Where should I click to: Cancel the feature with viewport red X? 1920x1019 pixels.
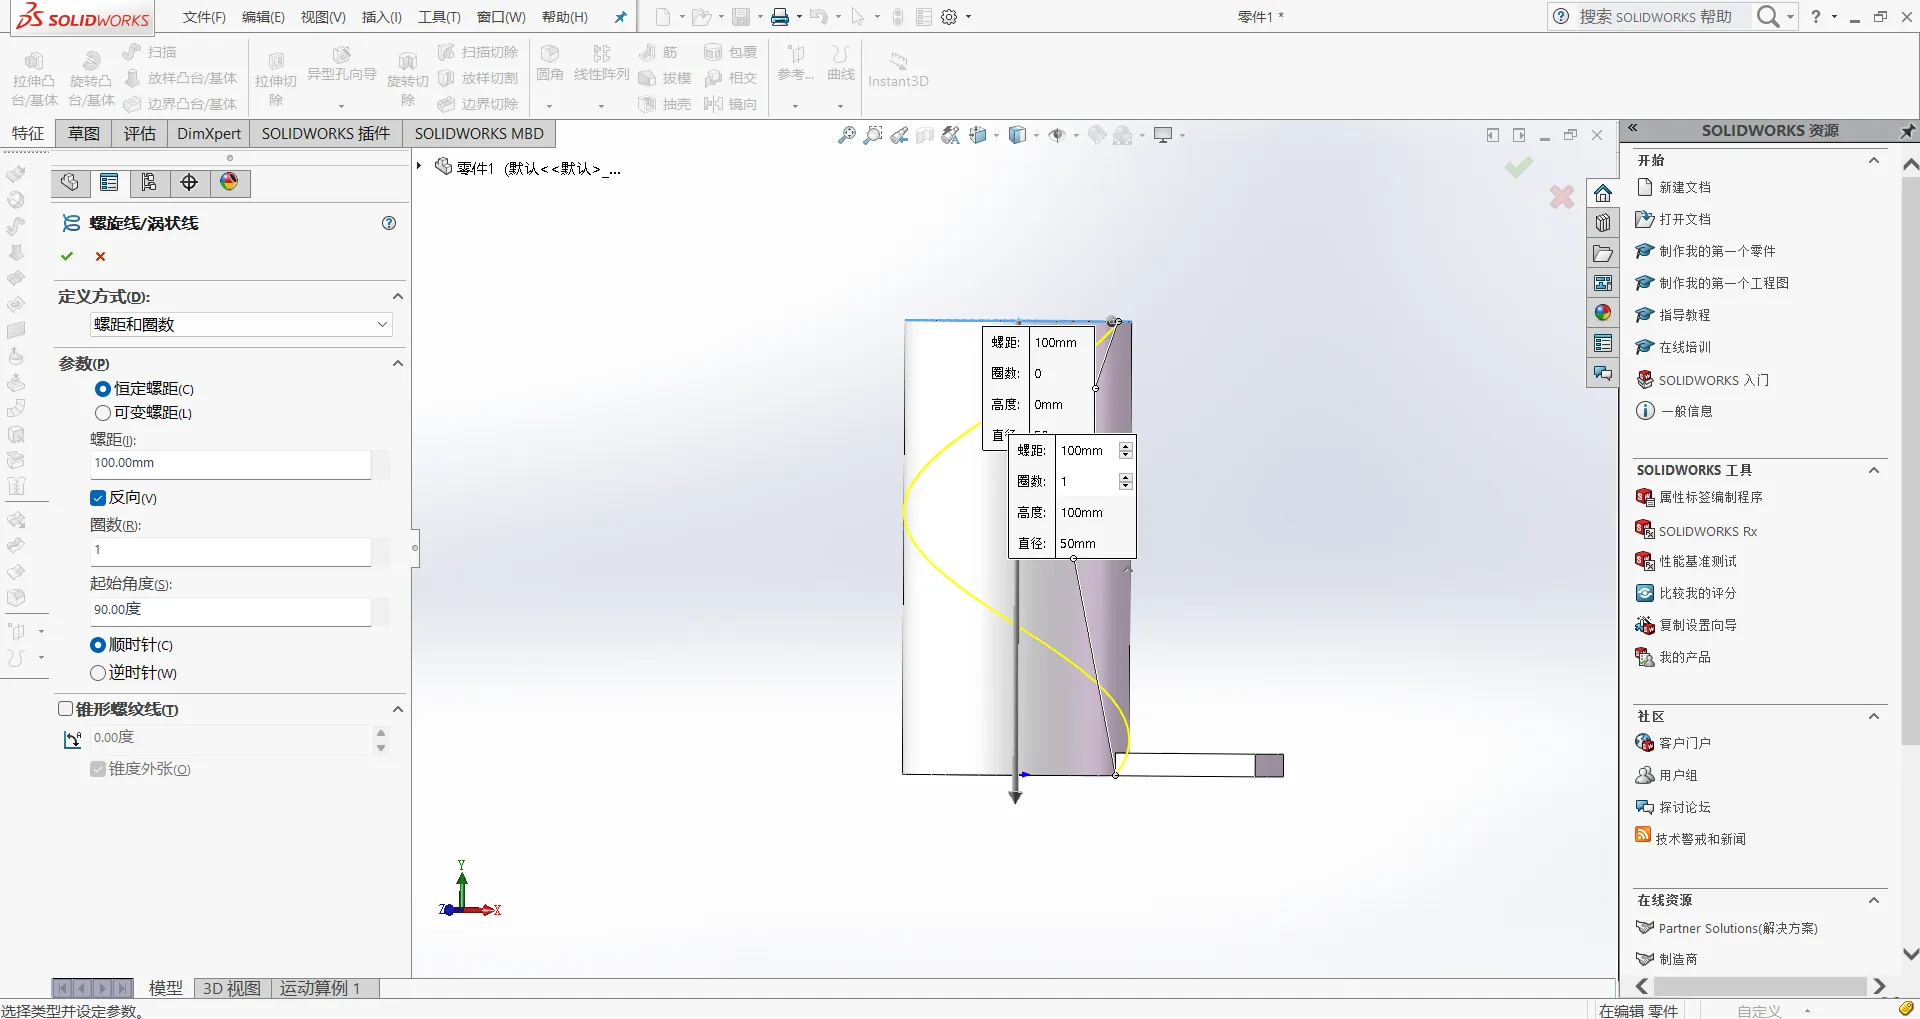pos(1562,197)
